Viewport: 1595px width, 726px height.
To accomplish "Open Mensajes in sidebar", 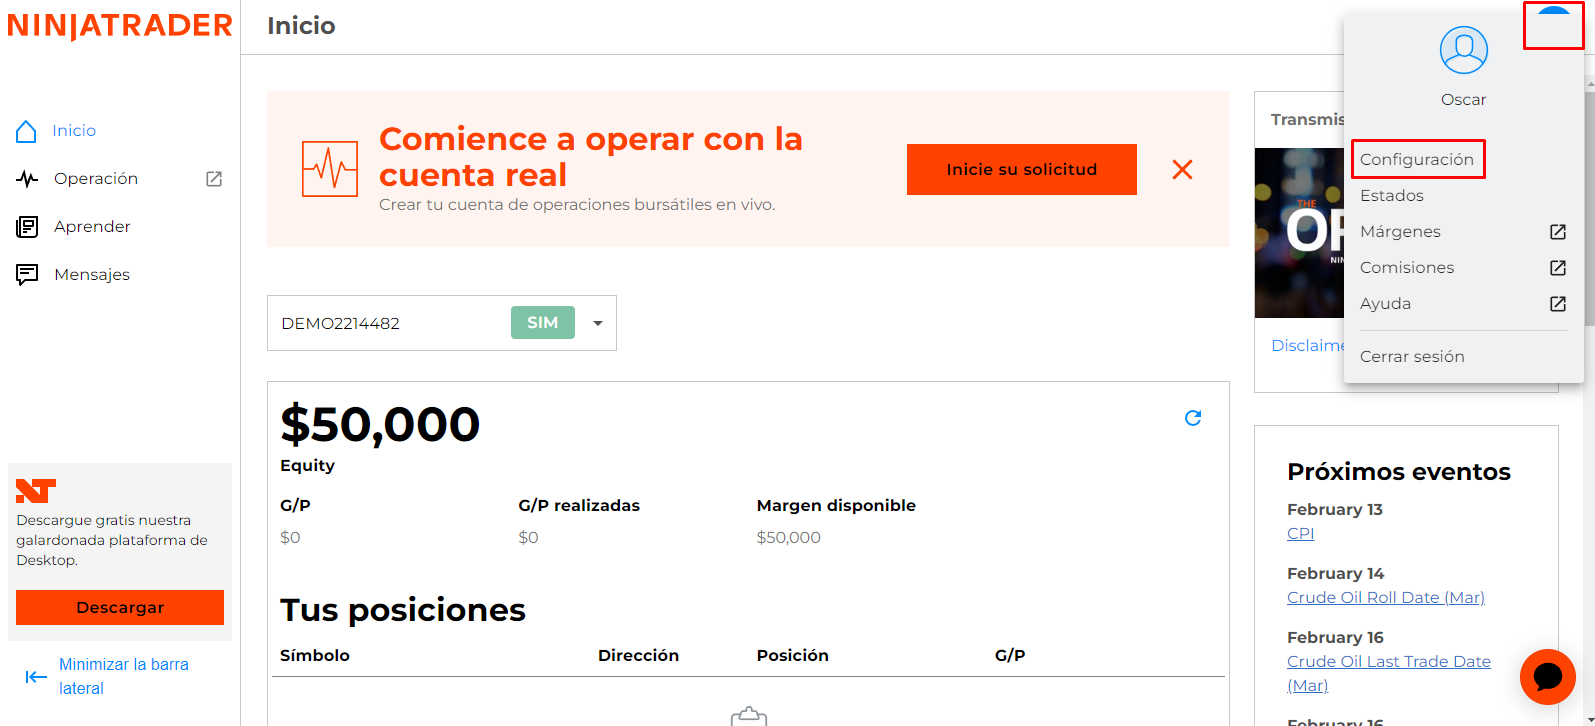I will (92, 275).
